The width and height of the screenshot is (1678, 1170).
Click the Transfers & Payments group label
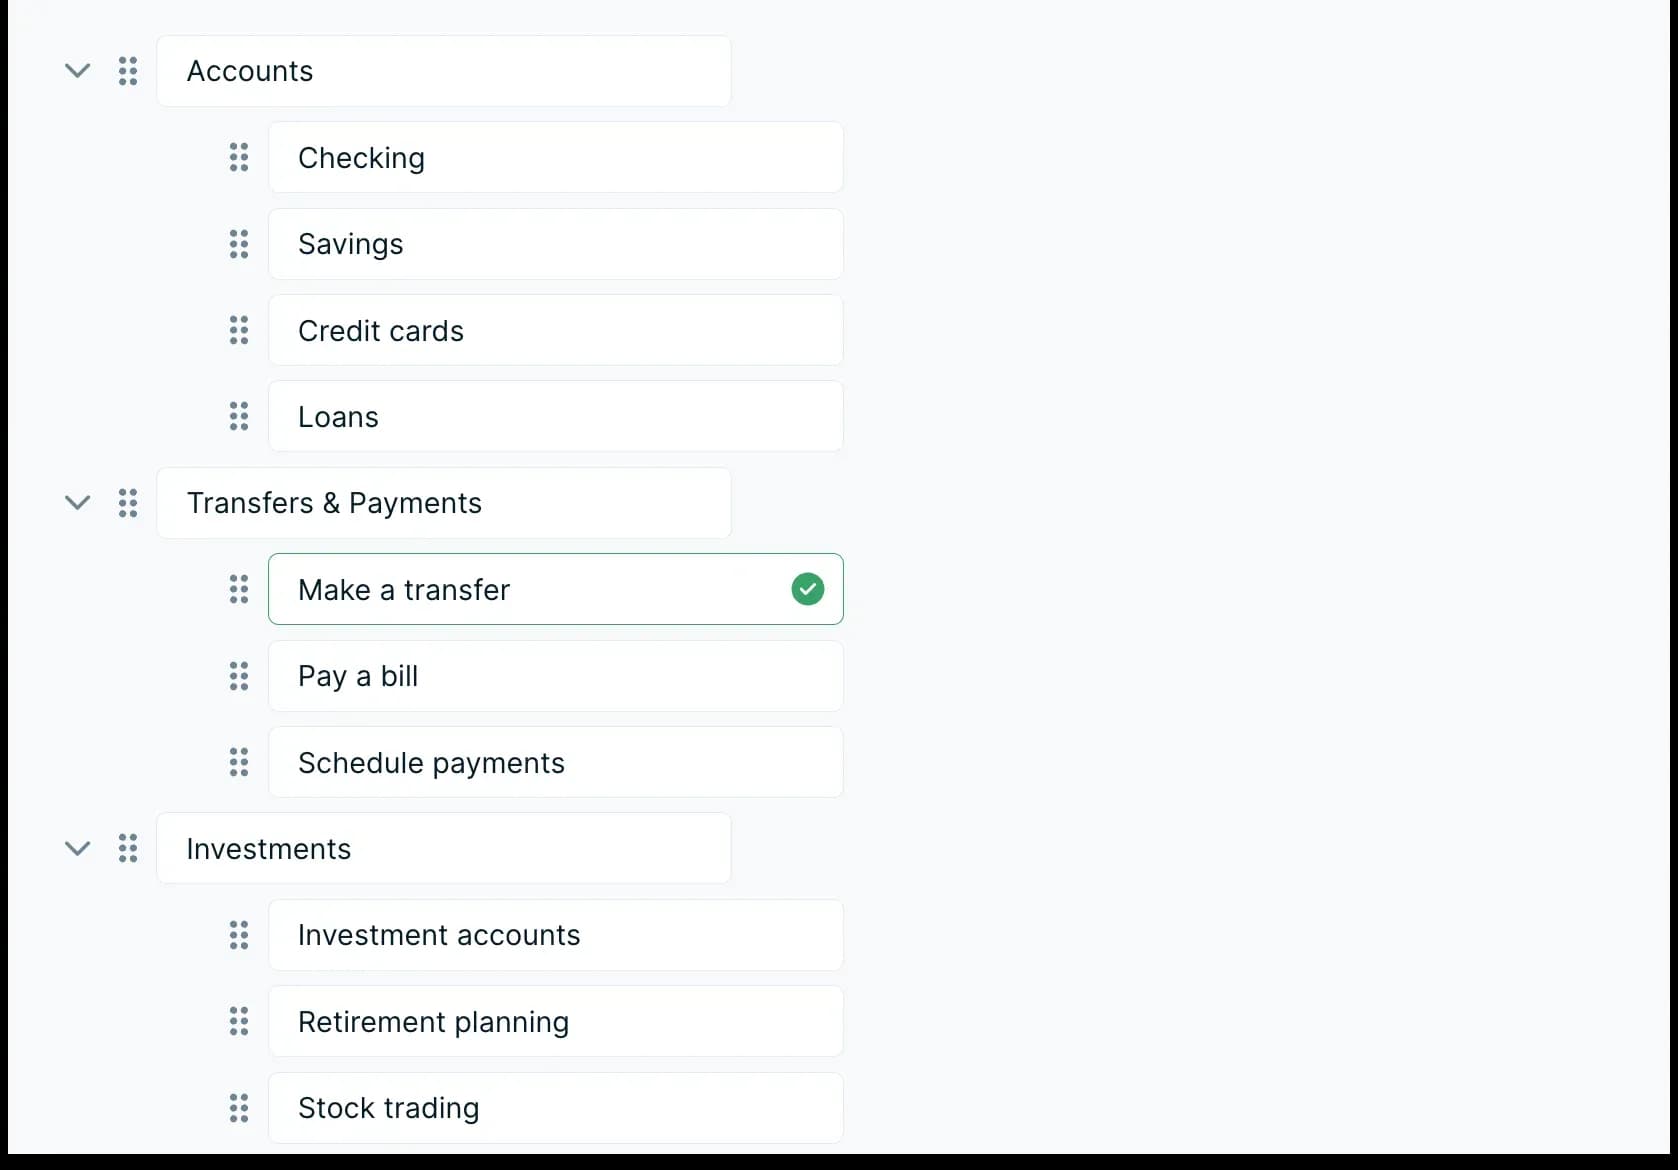tap(443, 503)
